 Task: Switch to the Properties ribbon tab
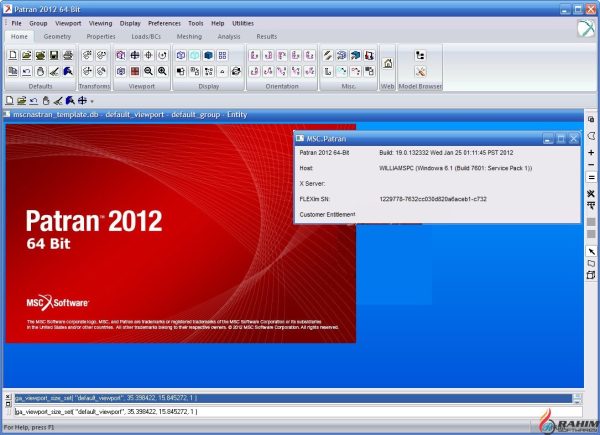101,37
